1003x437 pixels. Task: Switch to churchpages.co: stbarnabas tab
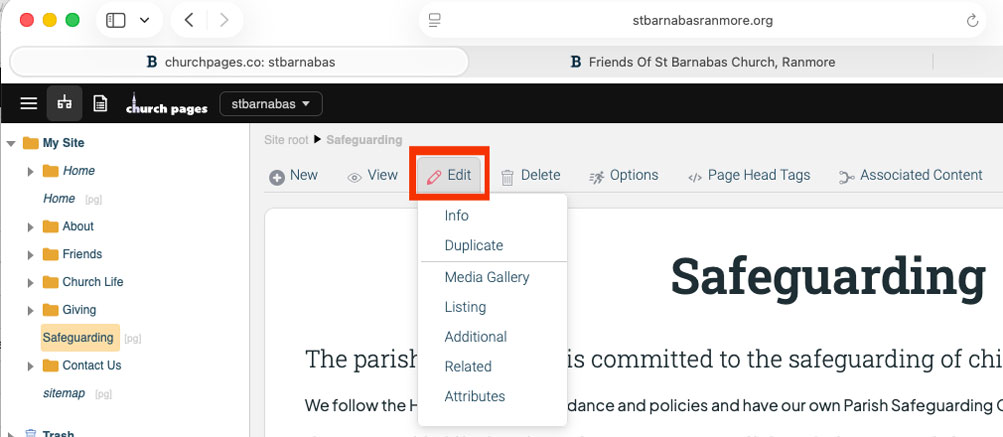(240, 62)
